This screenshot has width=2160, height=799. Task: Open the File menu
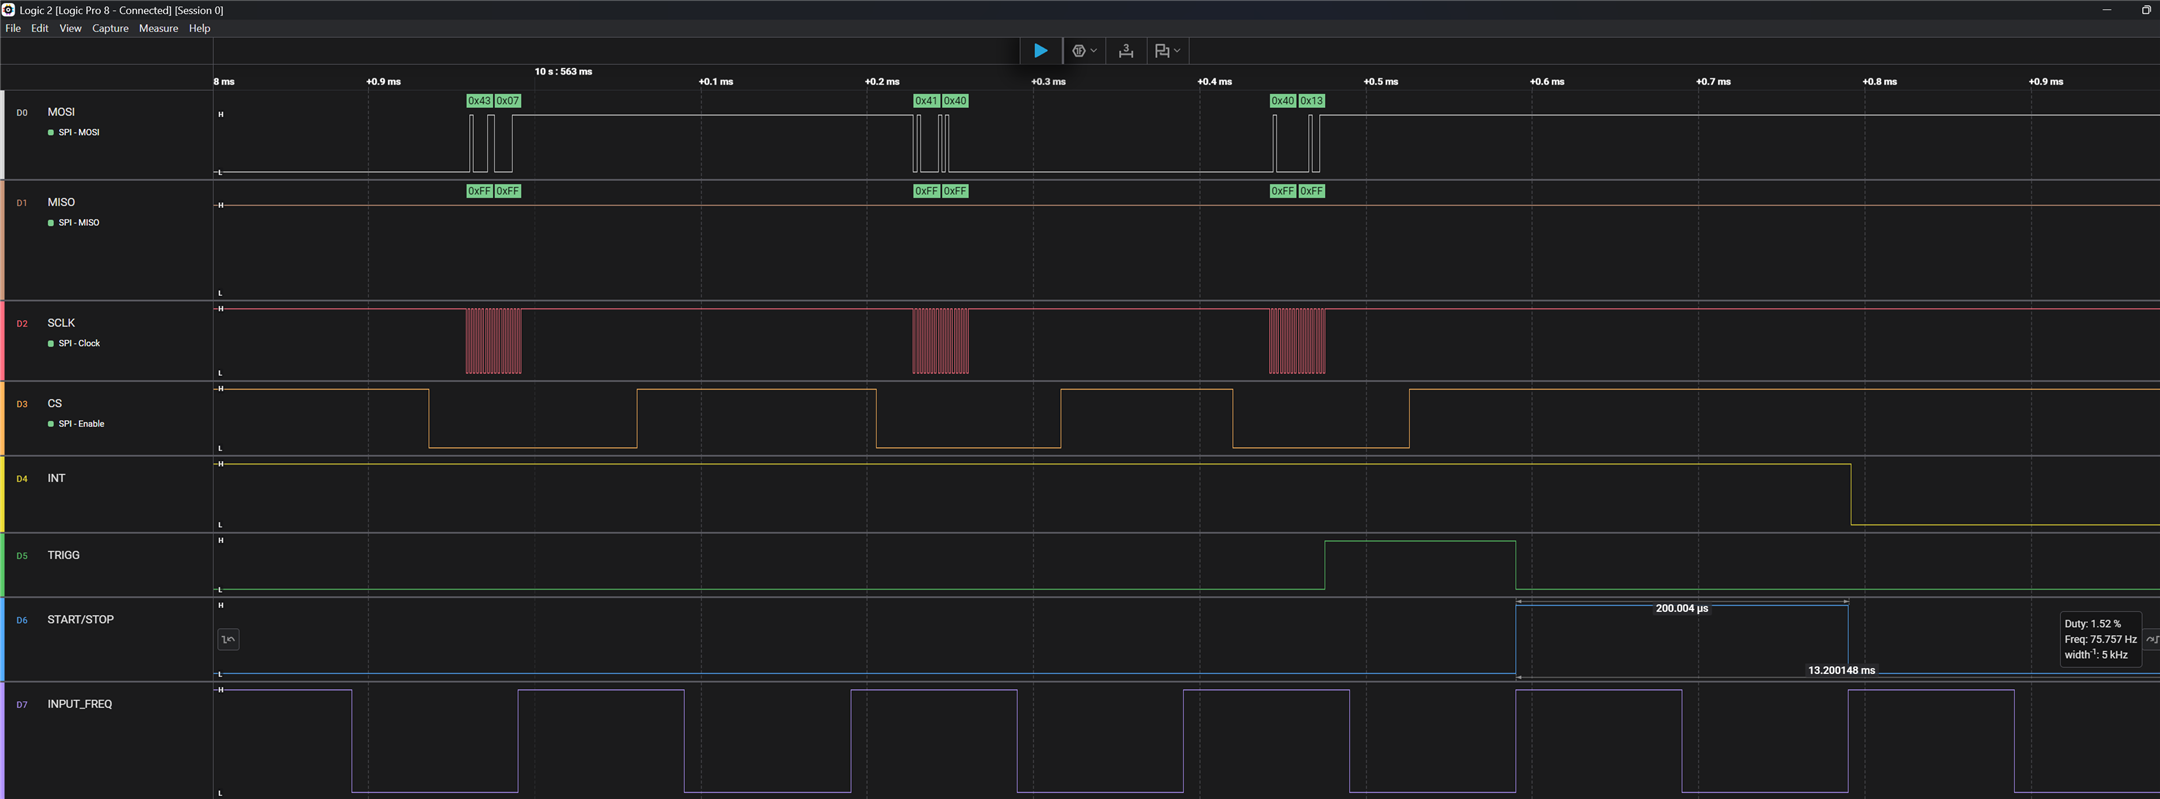(x=13, y=28)
